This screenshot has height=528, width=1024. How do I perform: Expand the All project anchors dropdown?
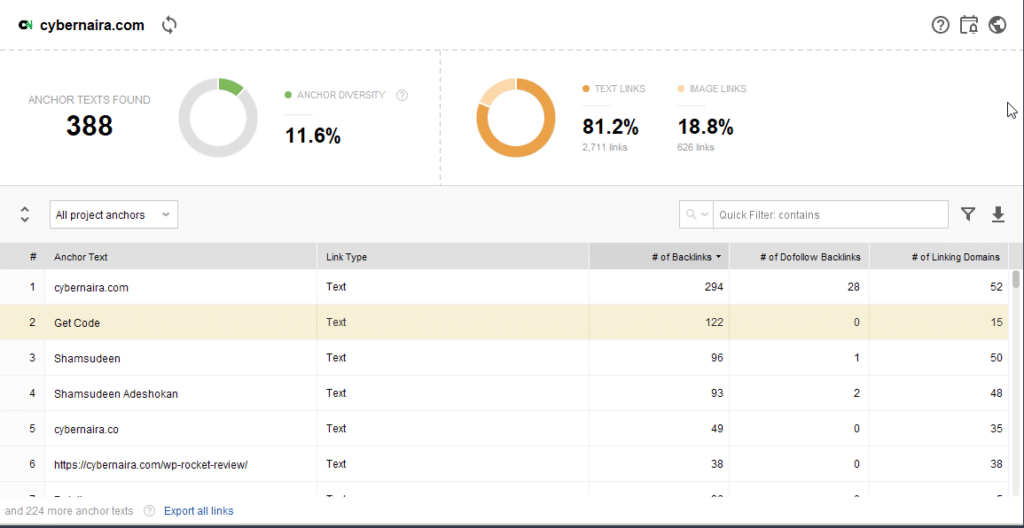114,215
